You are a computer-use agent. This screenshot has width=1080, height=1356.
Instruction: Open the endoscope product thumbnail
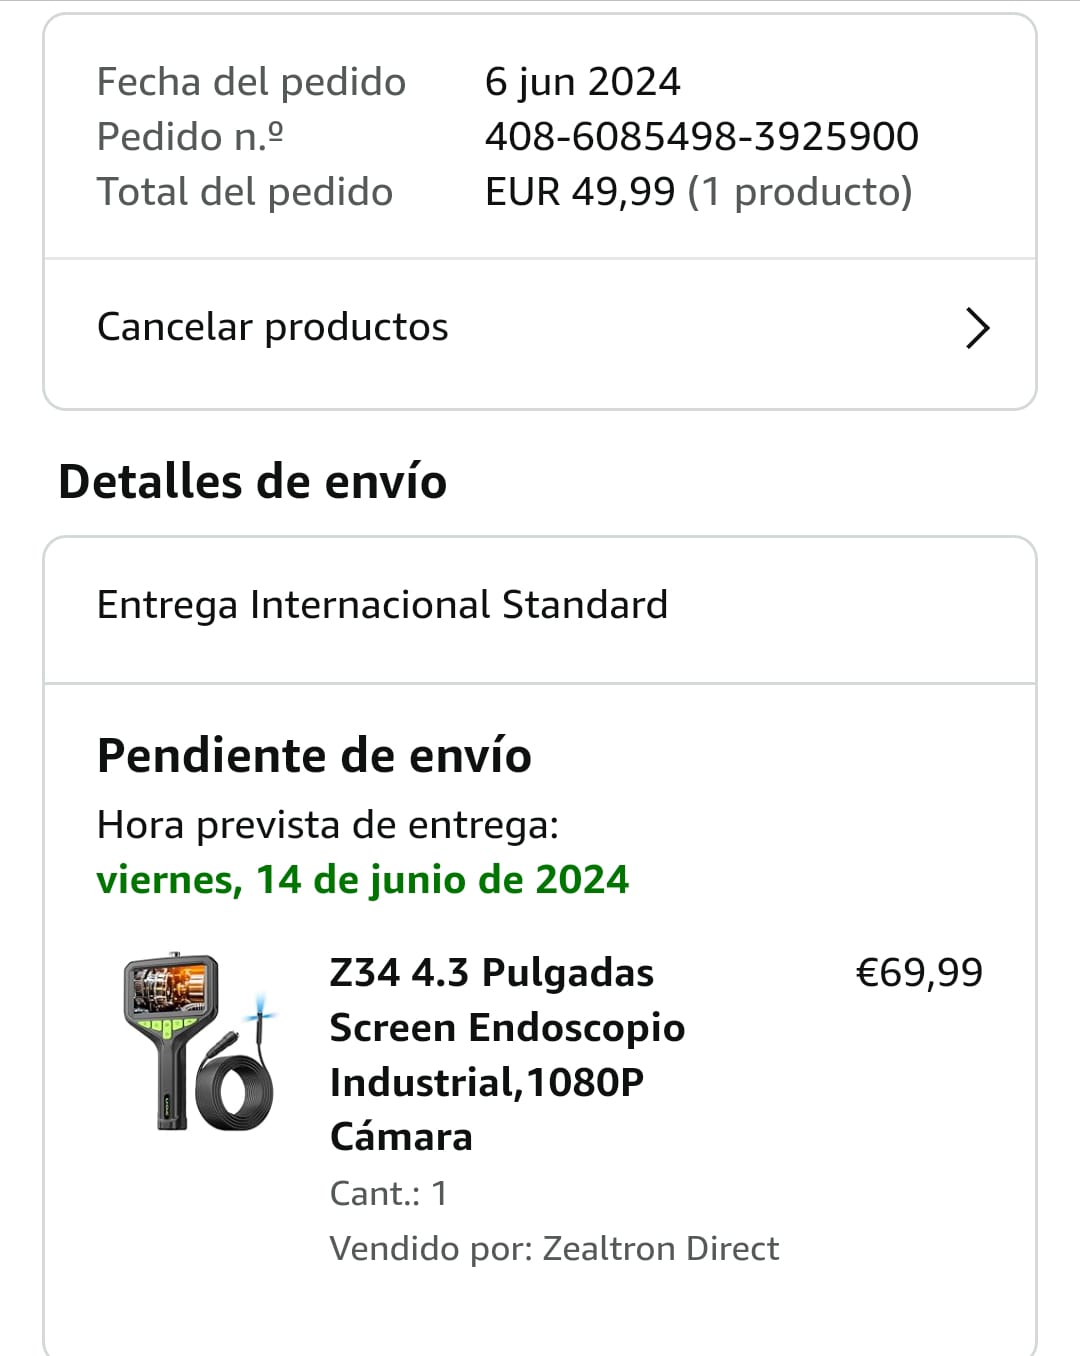tap(199, 1041)
